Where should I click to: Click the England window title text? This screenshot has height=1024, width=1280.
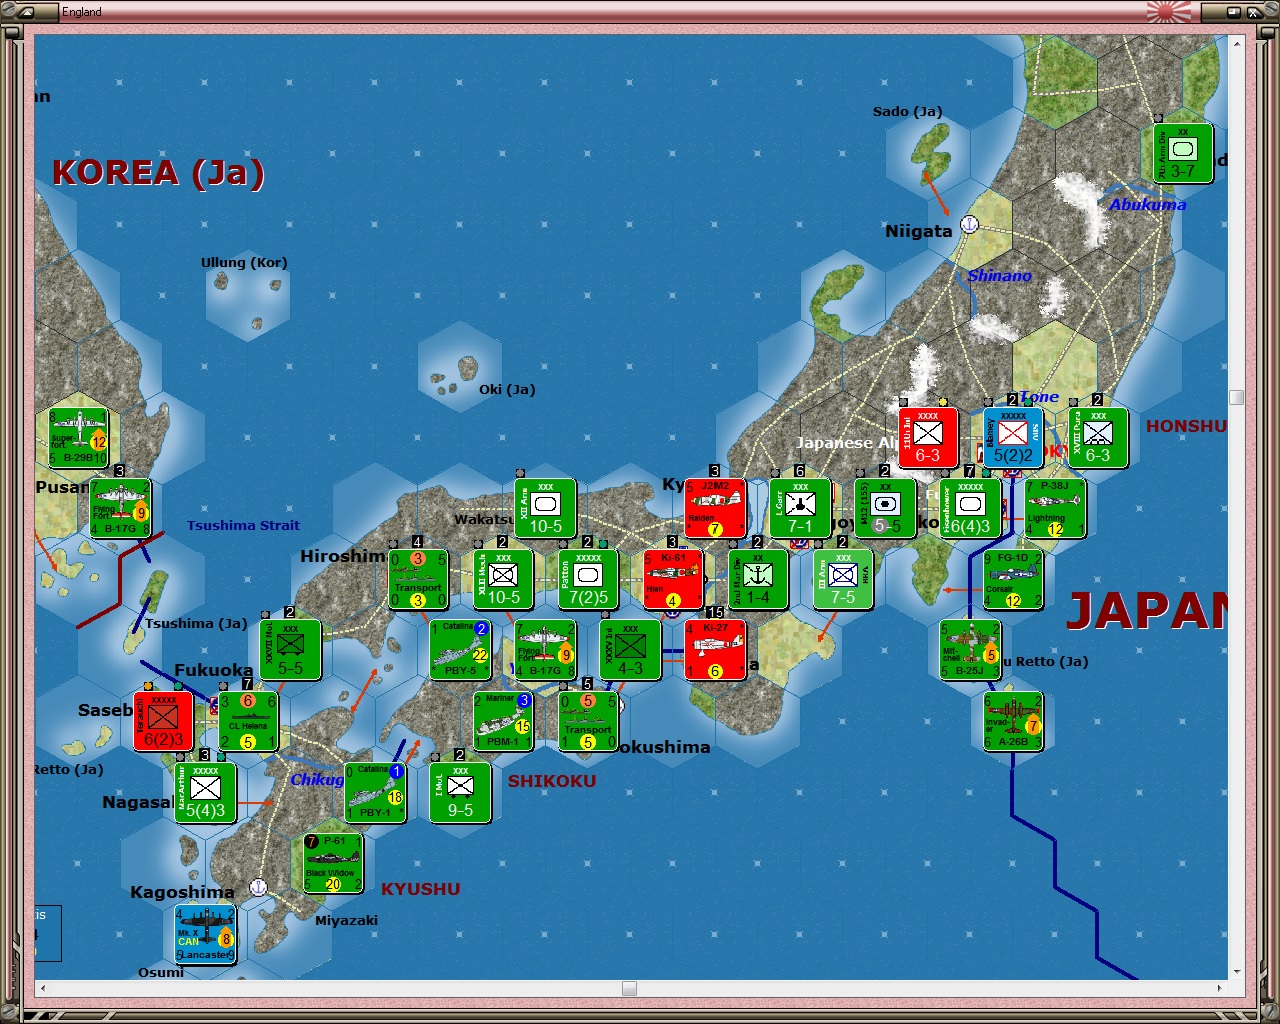coord(82,12)
